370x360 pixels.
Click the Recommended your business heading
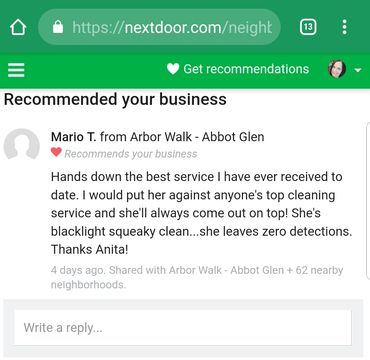(115, 100)
